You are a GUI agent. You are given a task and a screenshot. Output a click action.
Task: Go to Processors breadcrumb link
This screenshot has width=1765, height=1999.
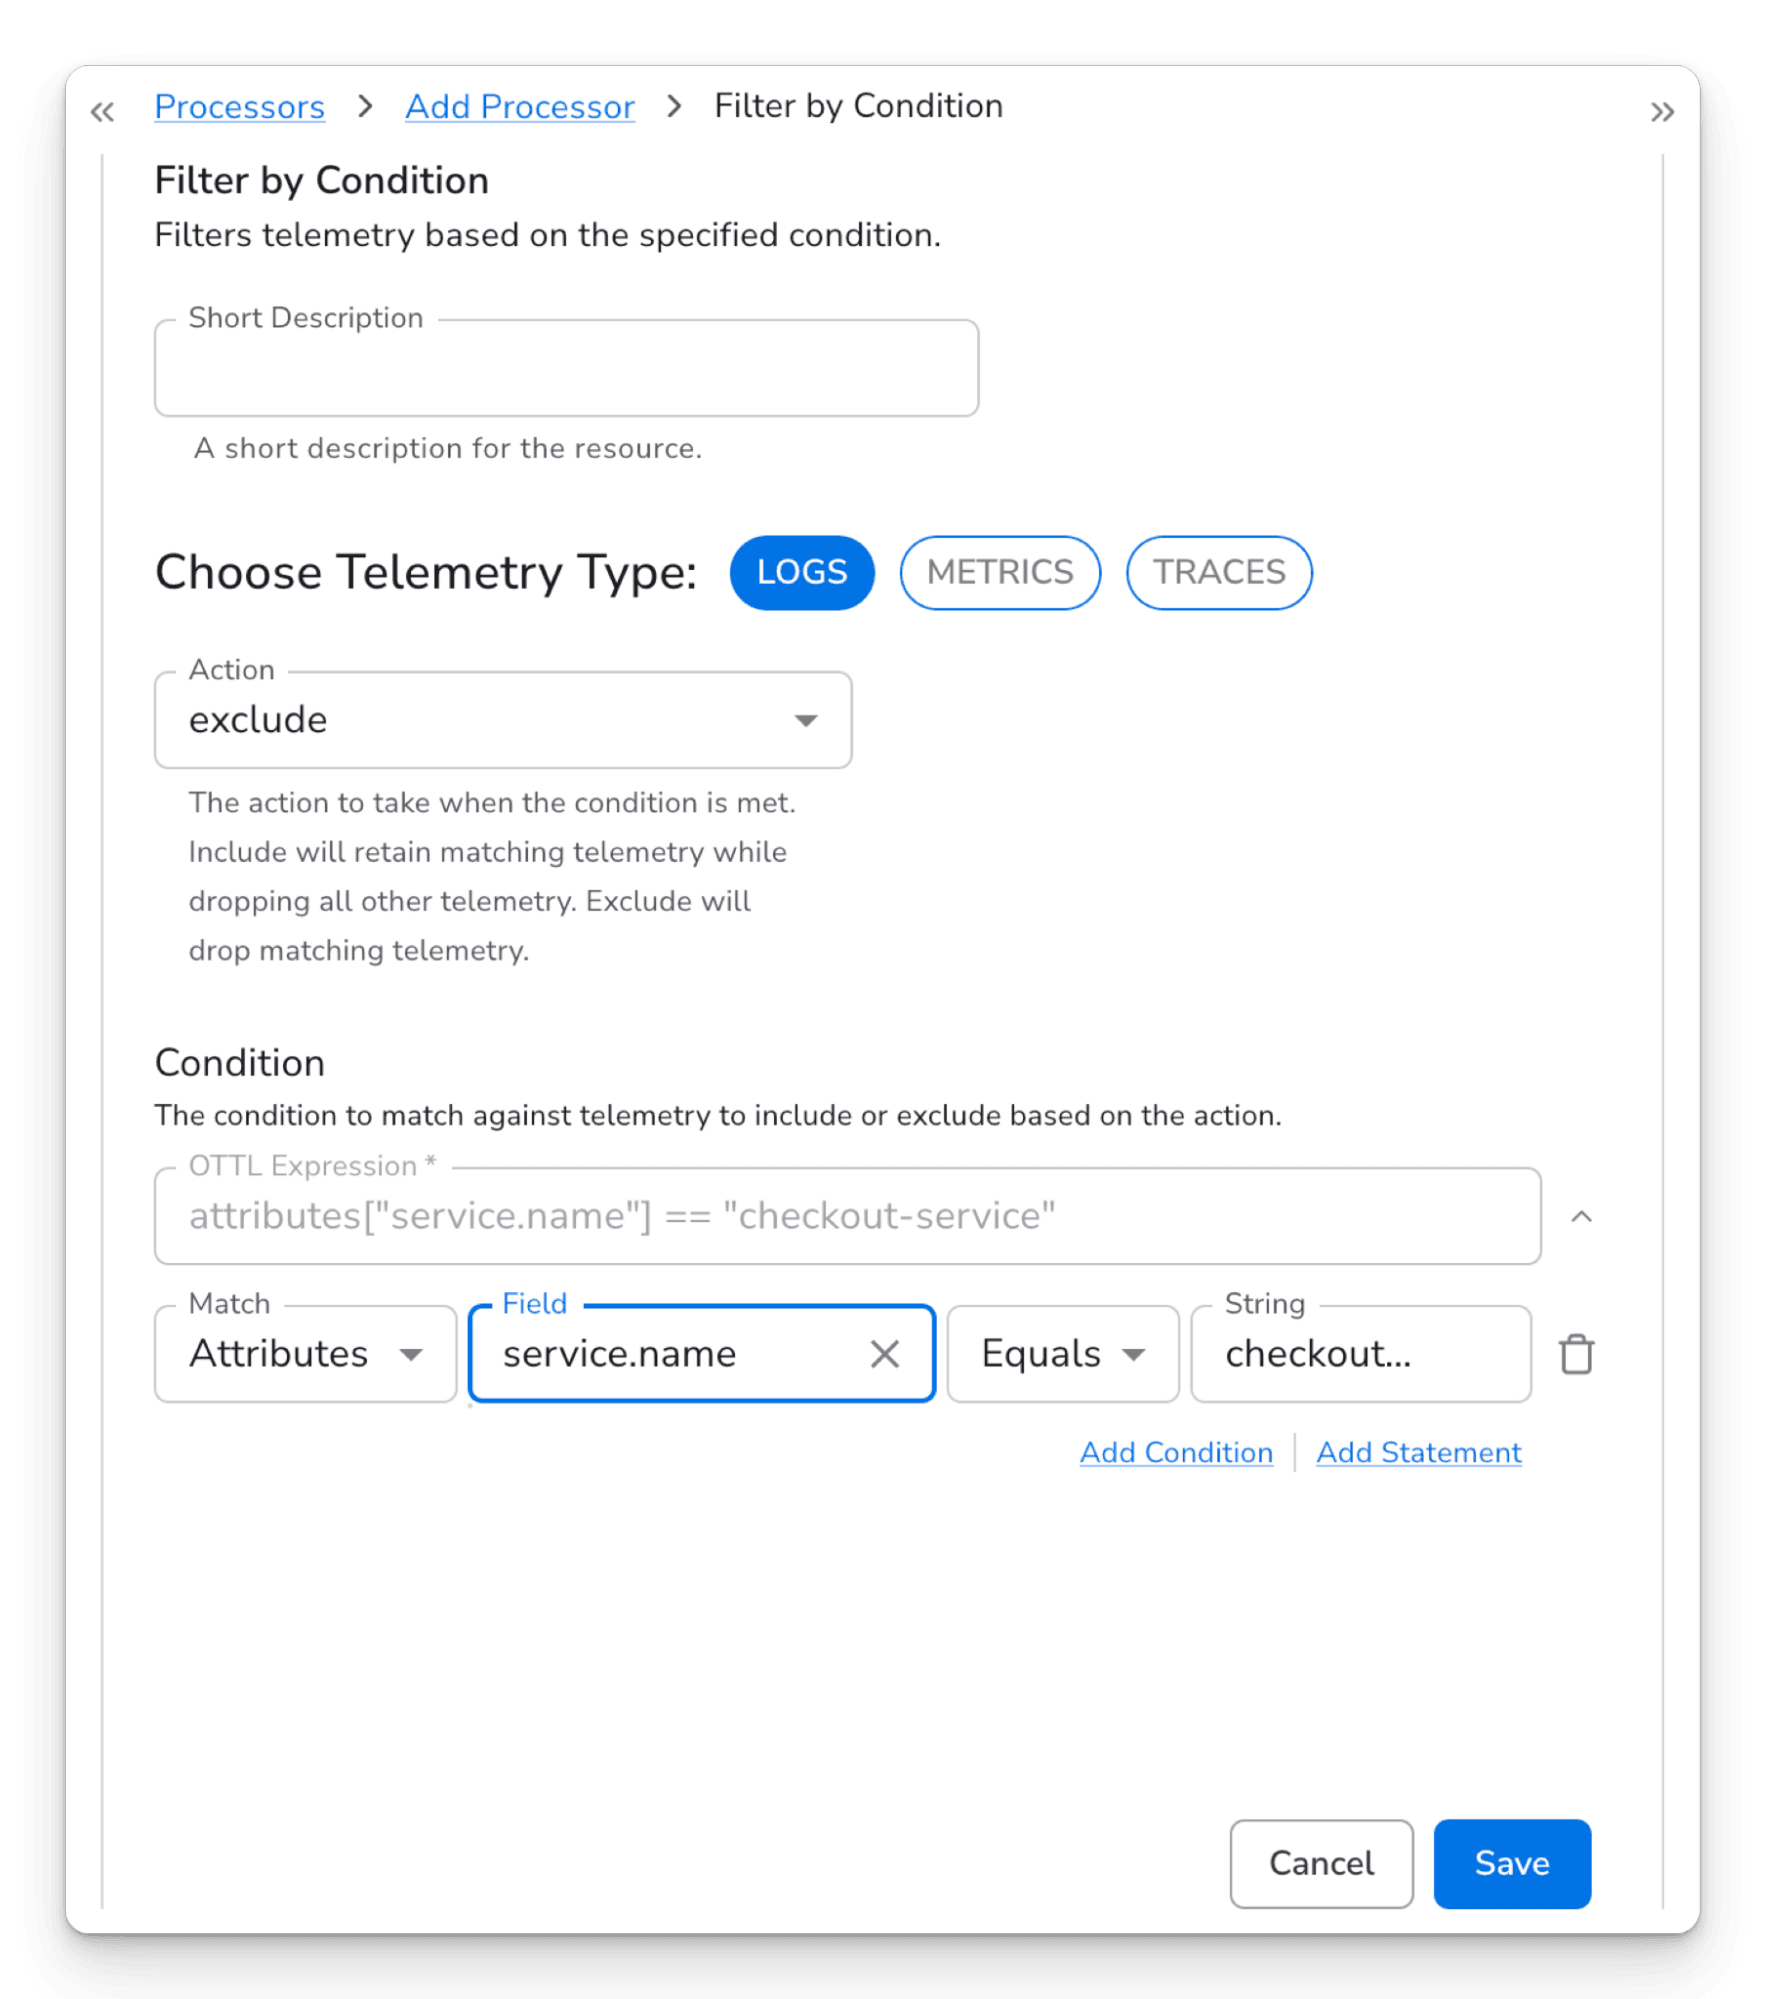239,107
